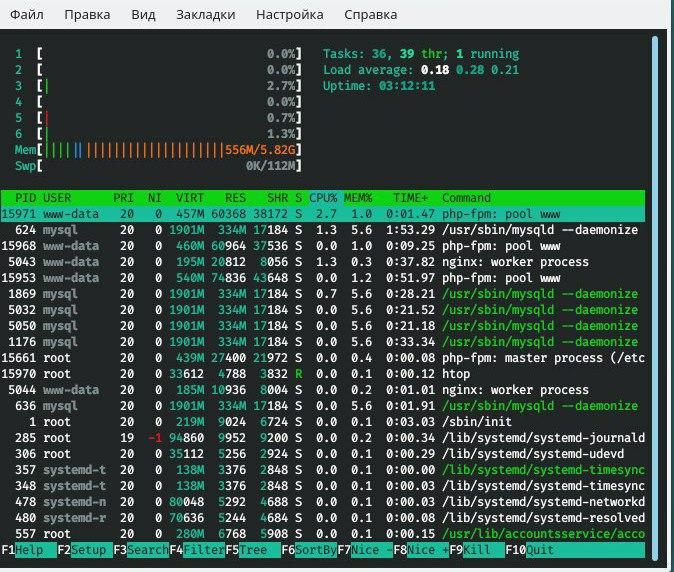The image size is (674, 572).
Task: Select process row PID 1176 mysqld
Action: (323, 342)
